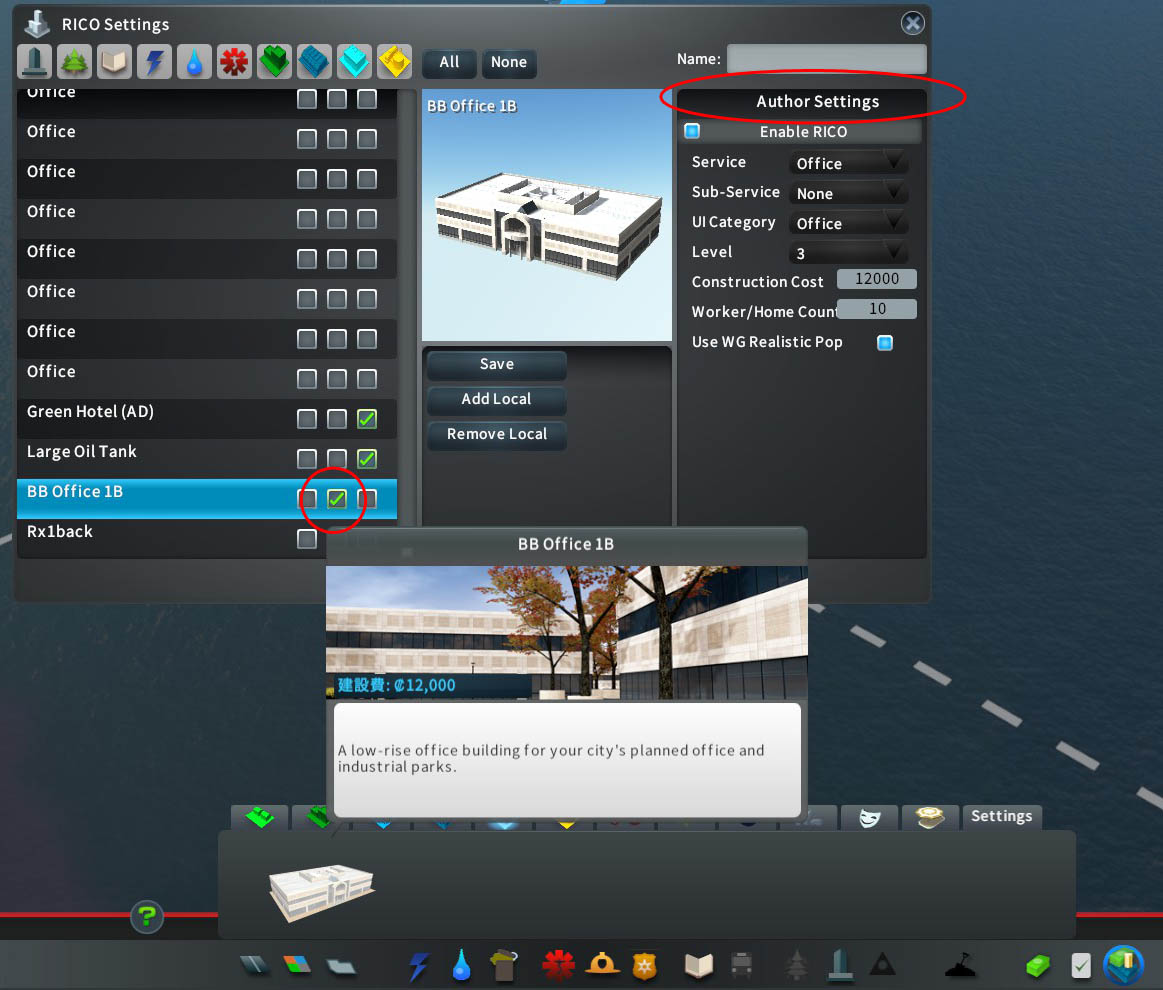
Task: Select the education book filter icon
Action: pos(114,62)
